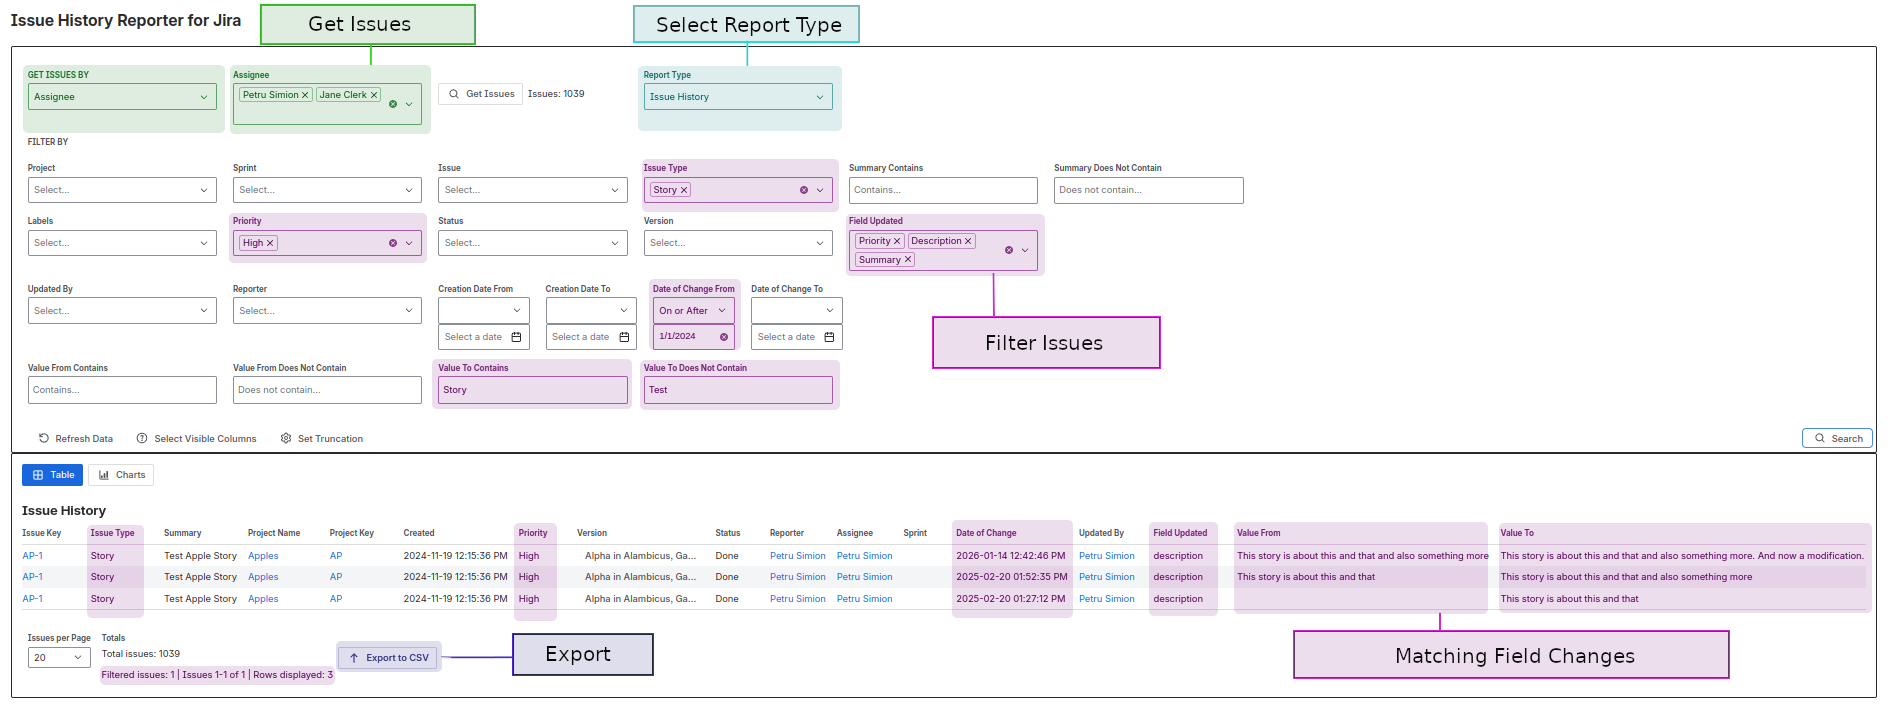Open the Reporter filter dropdown
Screen dimensions: 1892x722
(327, 311)
